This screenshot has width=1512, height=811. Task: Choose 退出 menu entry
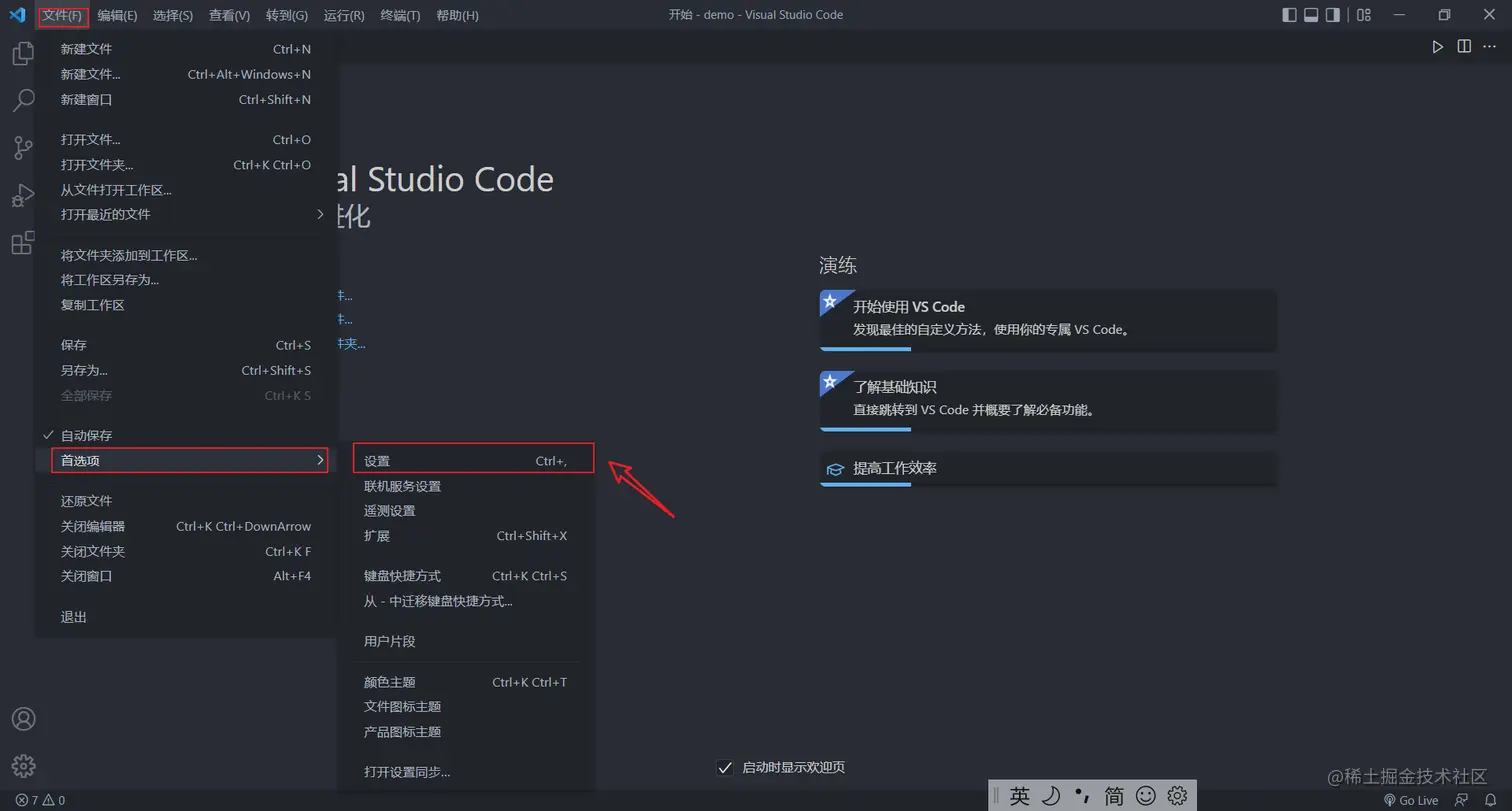[x=187, y=617]
